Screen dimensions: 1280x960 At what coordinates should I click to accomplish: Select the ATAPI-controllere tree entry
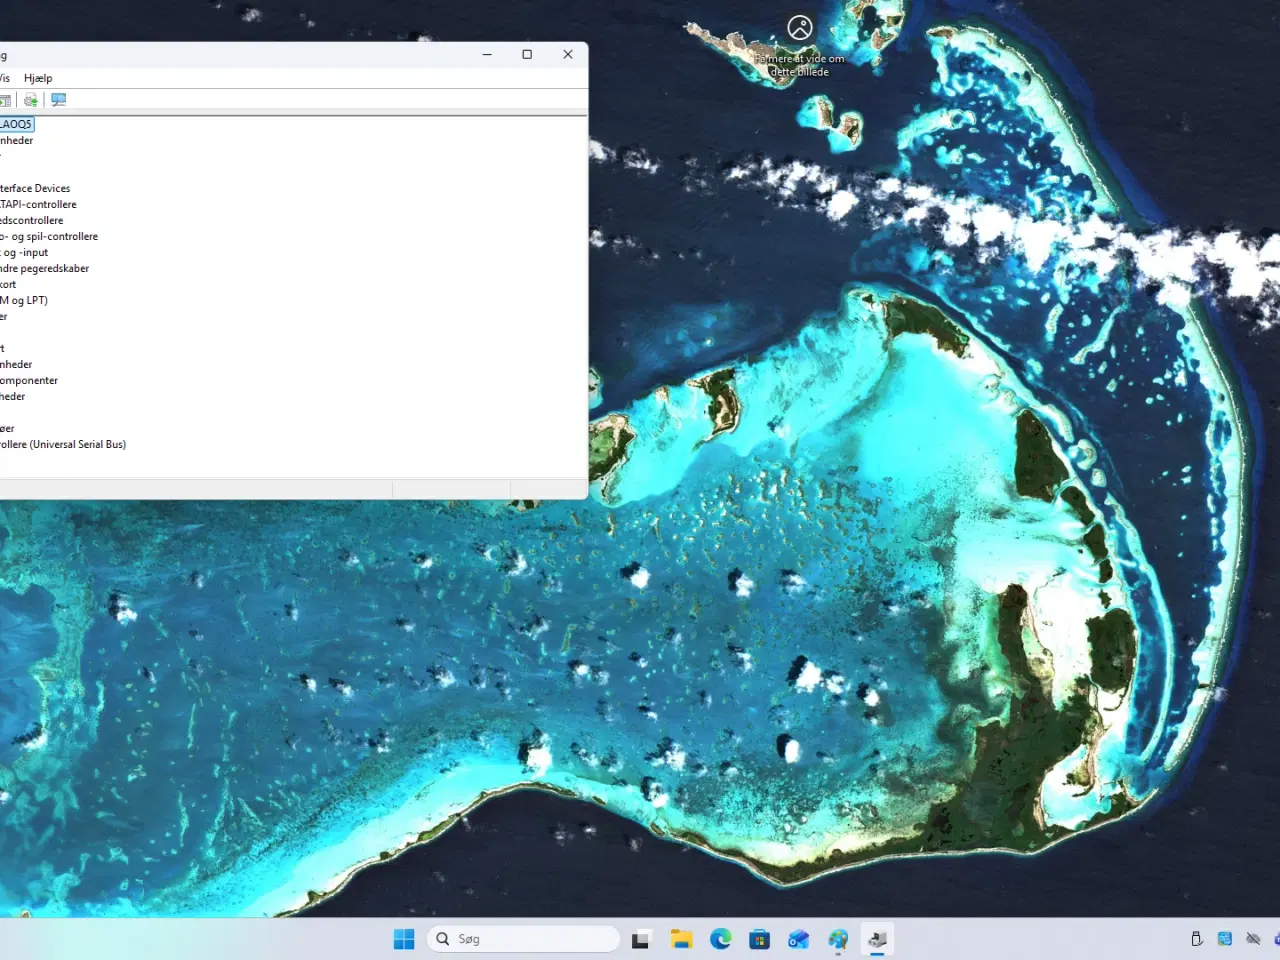[x=39, y=204]
